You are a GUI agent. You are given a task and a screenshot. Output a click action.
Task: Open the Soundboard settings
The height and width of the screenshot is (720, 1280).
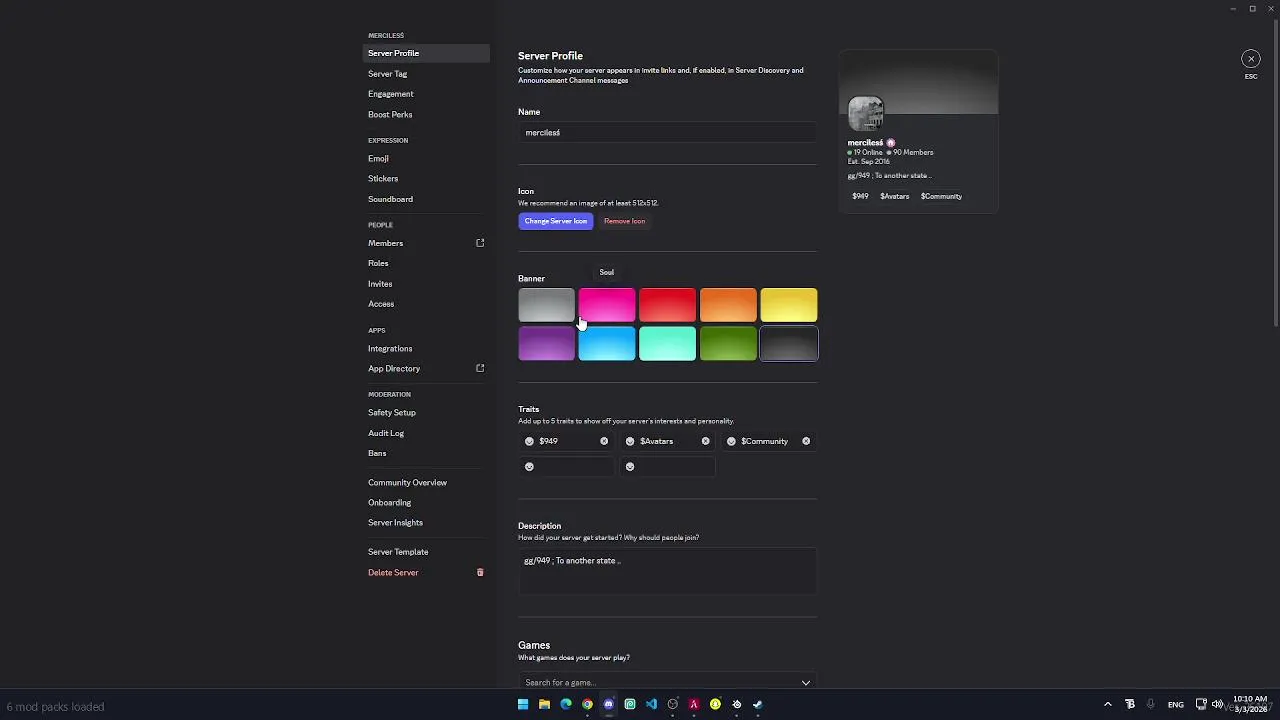[x=426, y=199]
